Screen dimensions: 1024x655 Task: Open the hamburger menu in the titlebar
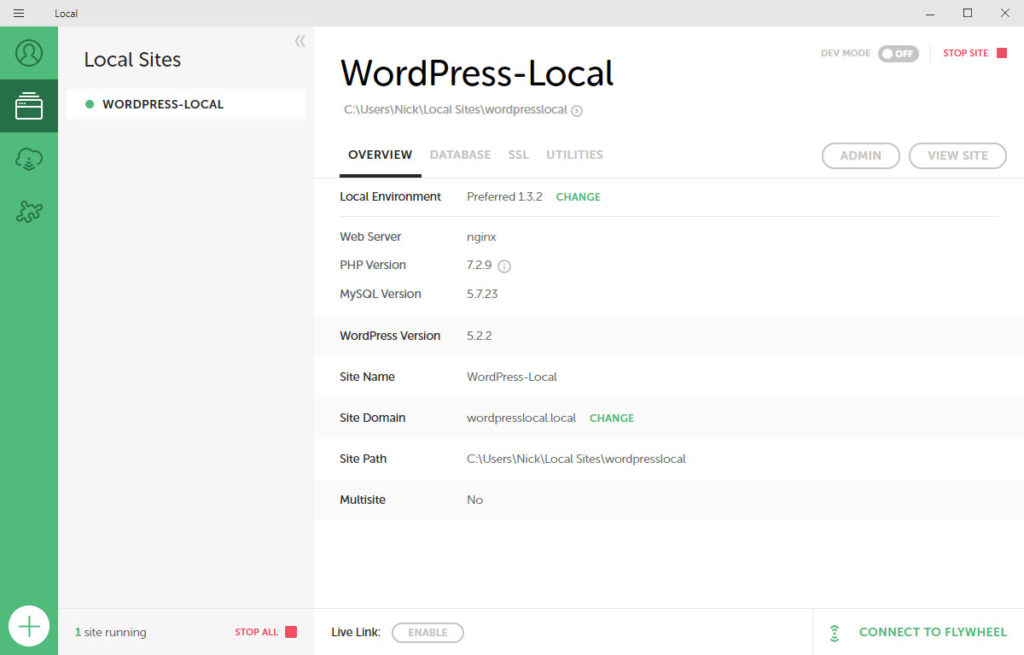[x=18, y=13]
